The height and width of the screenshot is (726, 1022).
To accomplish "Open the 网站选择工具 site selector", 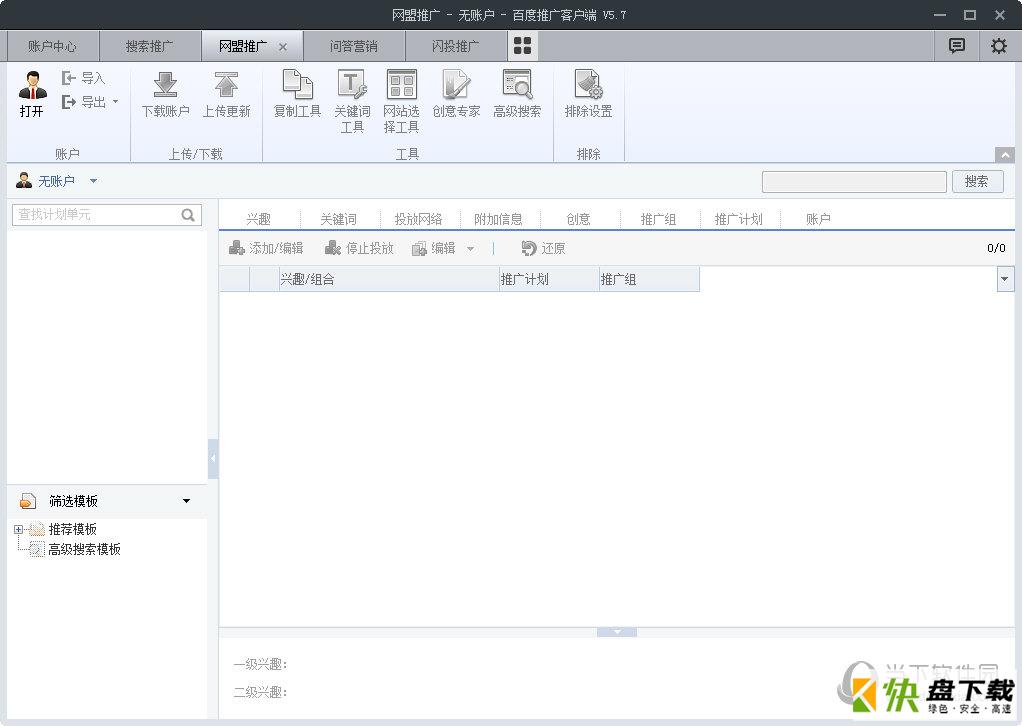I will coord(402,101).
